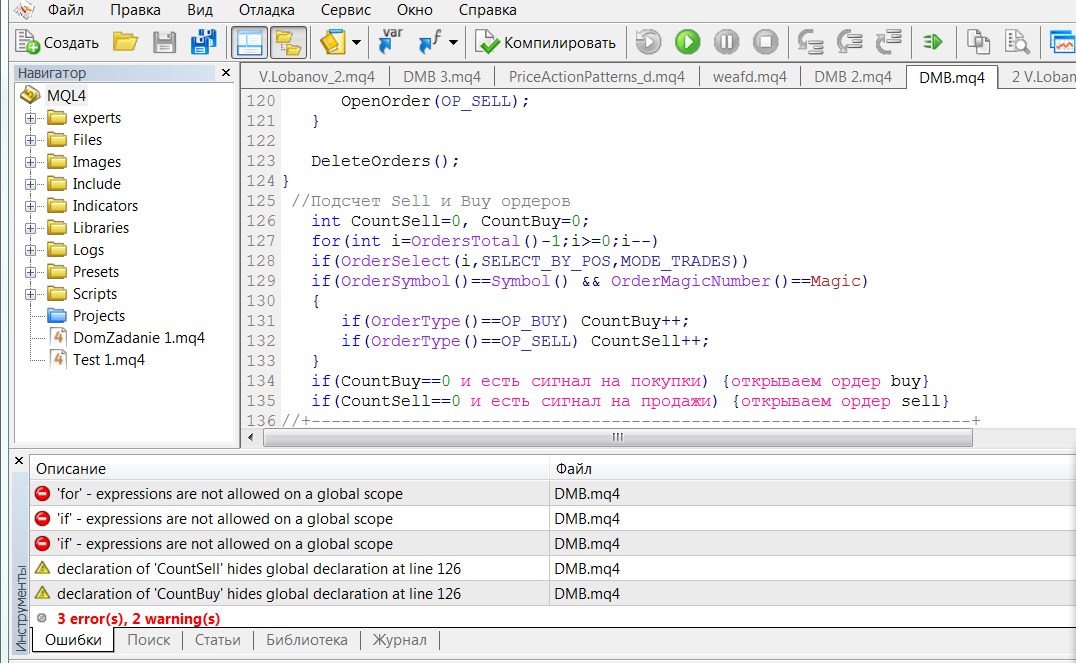Switch to the Журнал tab
The height and width of the screenshot is (663, 1076).
point(399,640)
